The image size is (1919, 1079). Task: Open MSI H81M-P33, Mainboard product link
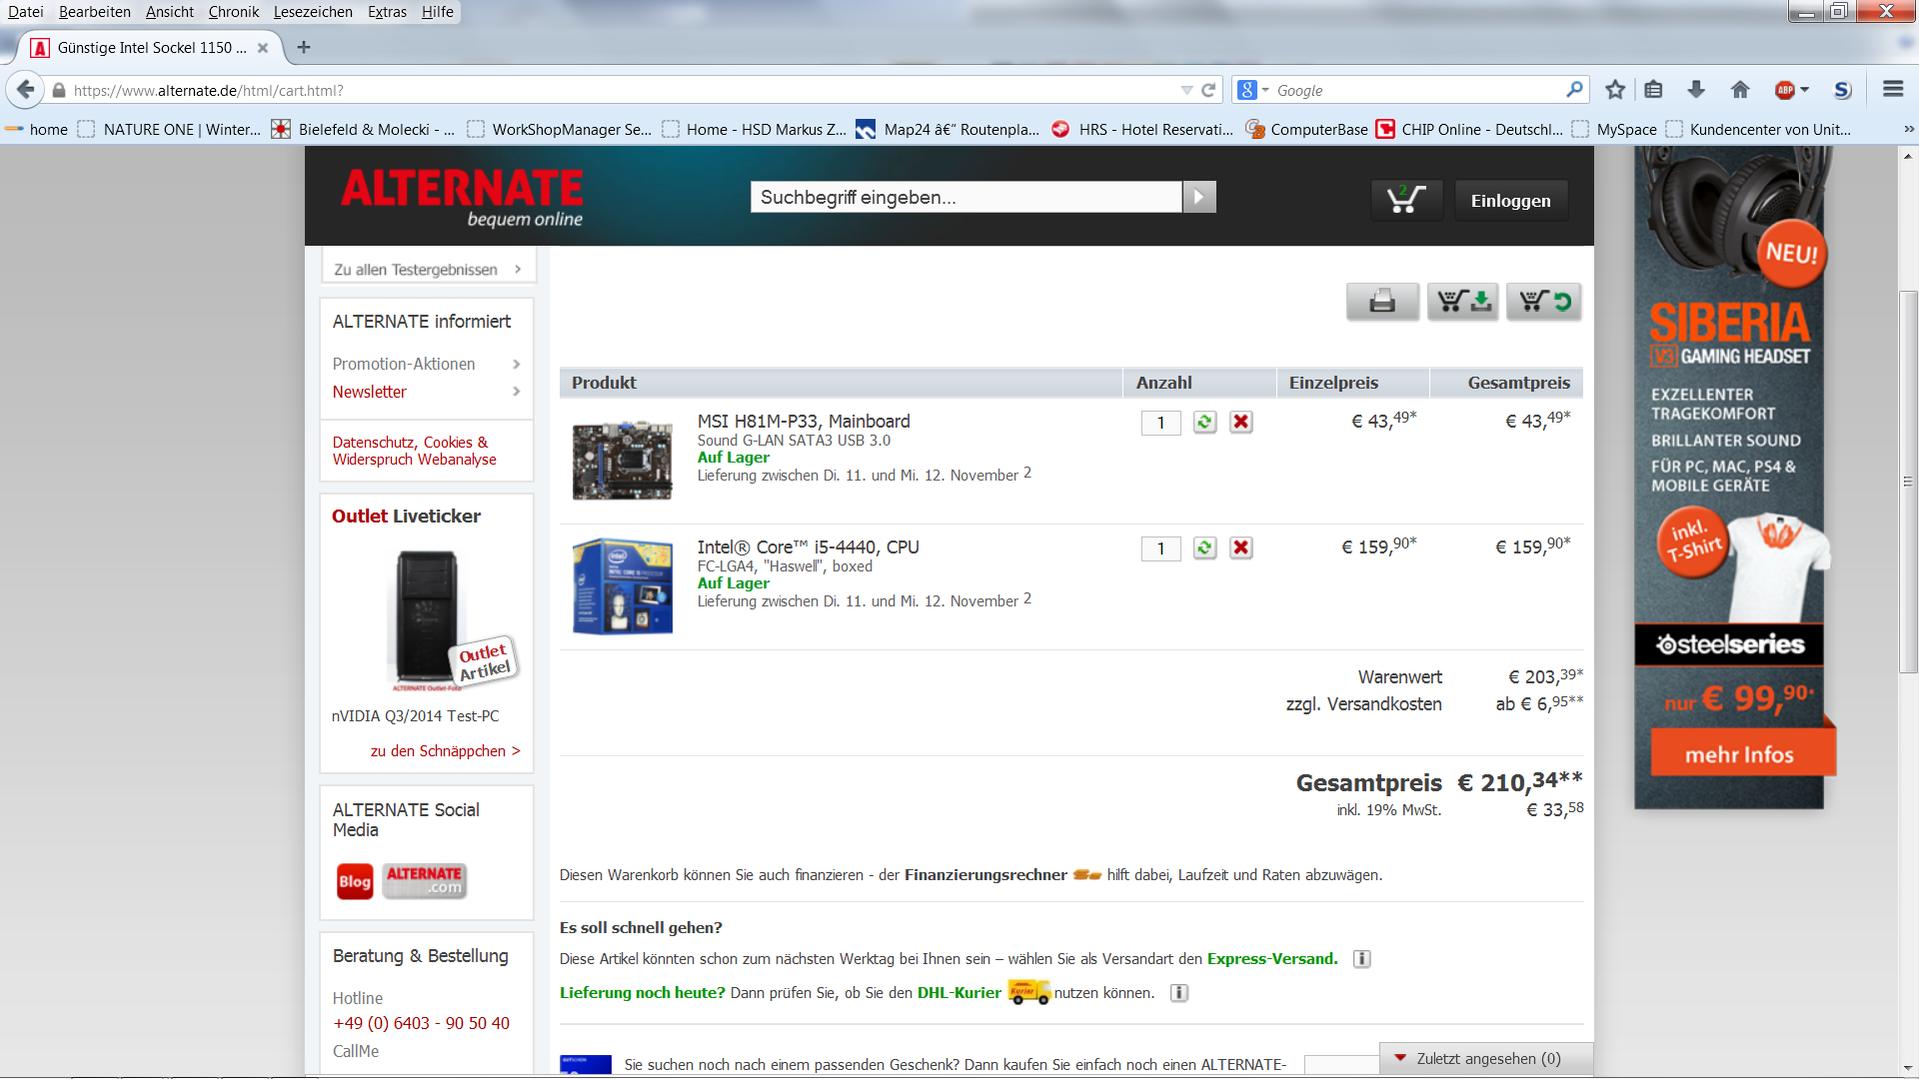[803, 421]
